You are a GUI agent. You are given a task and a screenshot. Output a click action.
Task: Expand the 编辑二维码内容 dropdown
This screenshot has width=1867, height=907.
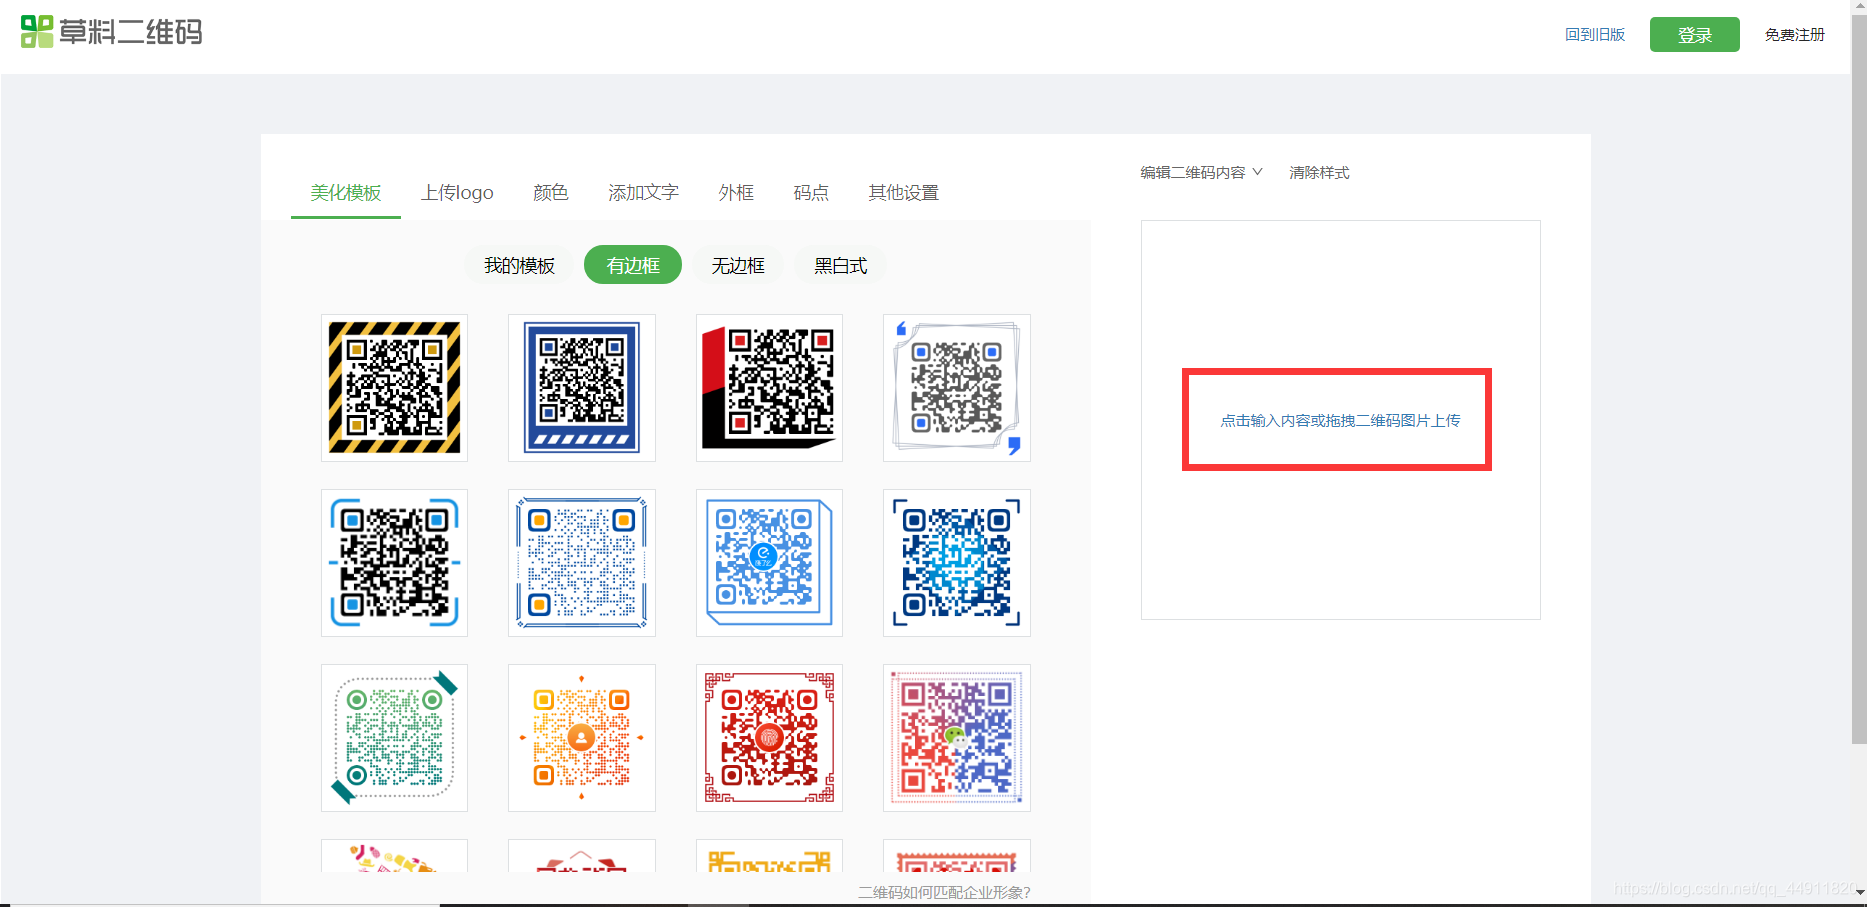point(1201,172)
